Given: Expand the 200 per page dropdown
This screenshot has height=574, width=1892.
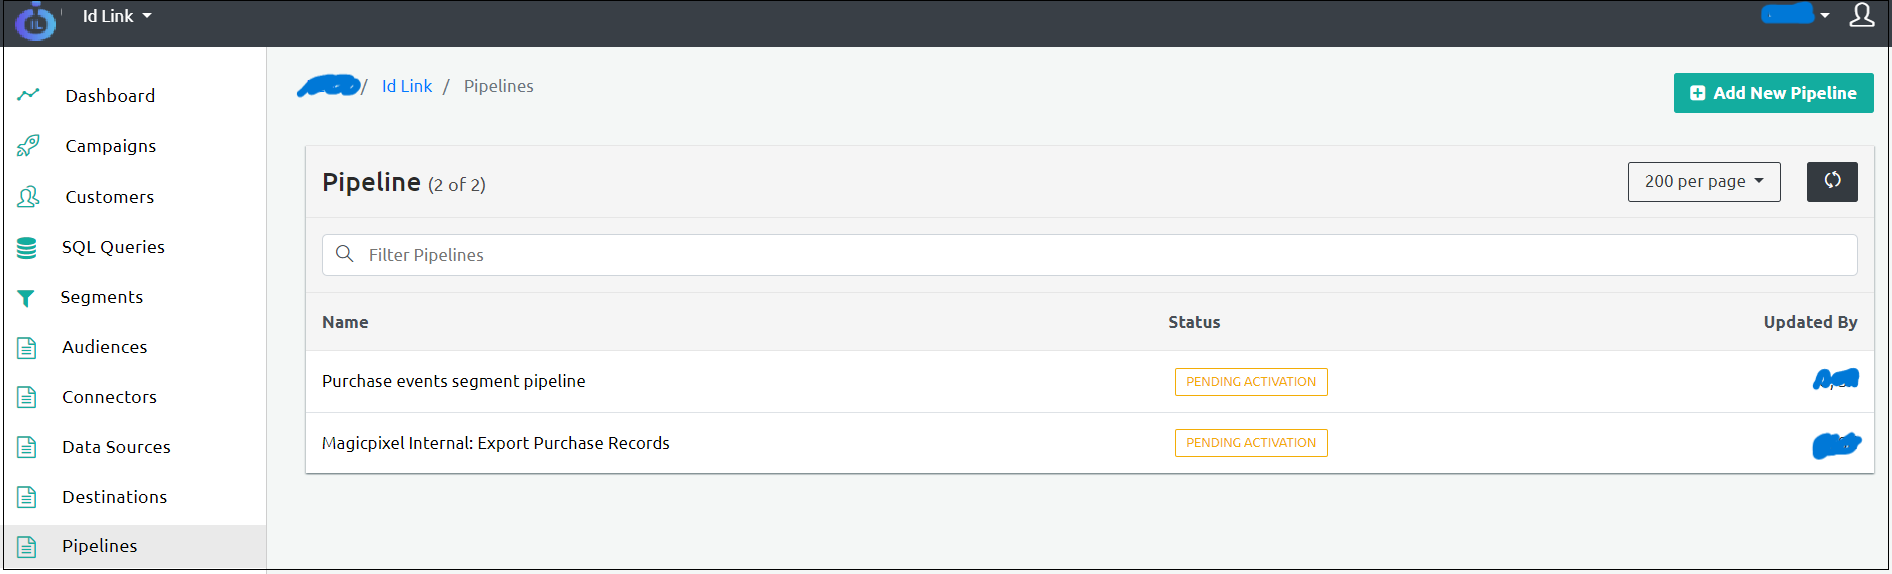Looking at the screenshot, I should point(1703,181).
